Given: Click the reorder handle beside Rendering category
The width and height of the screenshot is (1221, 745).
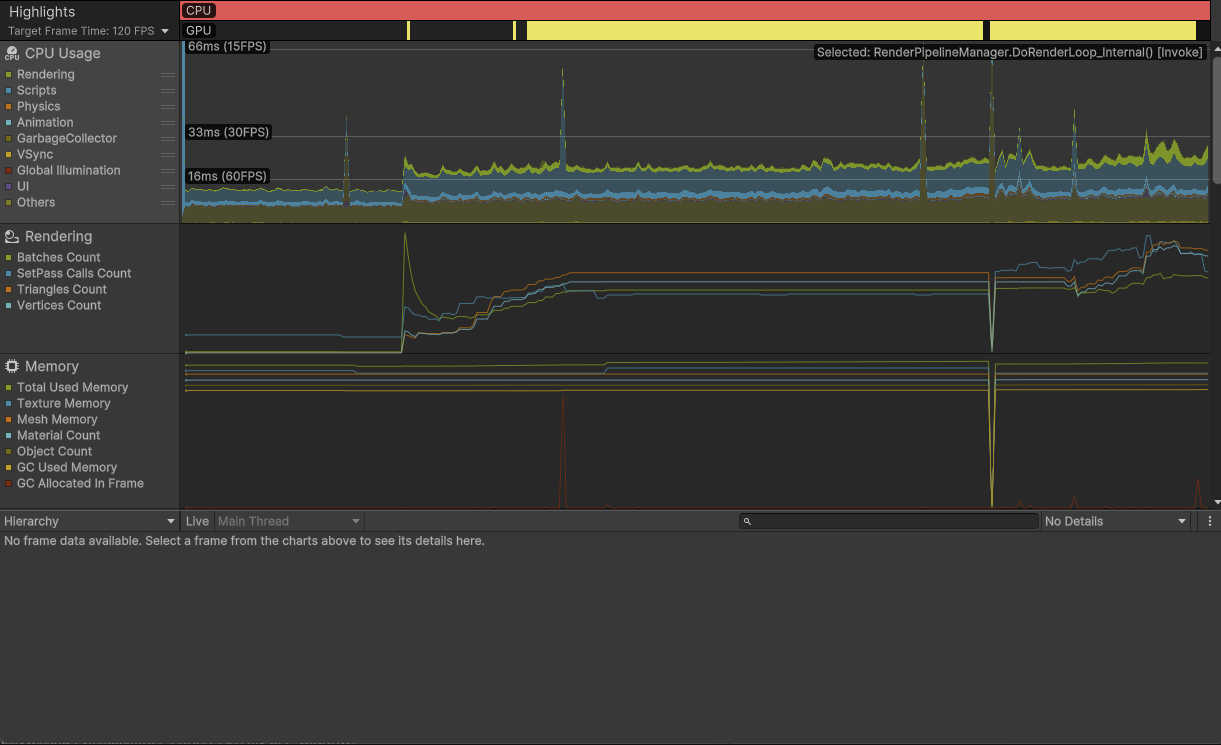Looking at the screenshot, I should 168,75.
